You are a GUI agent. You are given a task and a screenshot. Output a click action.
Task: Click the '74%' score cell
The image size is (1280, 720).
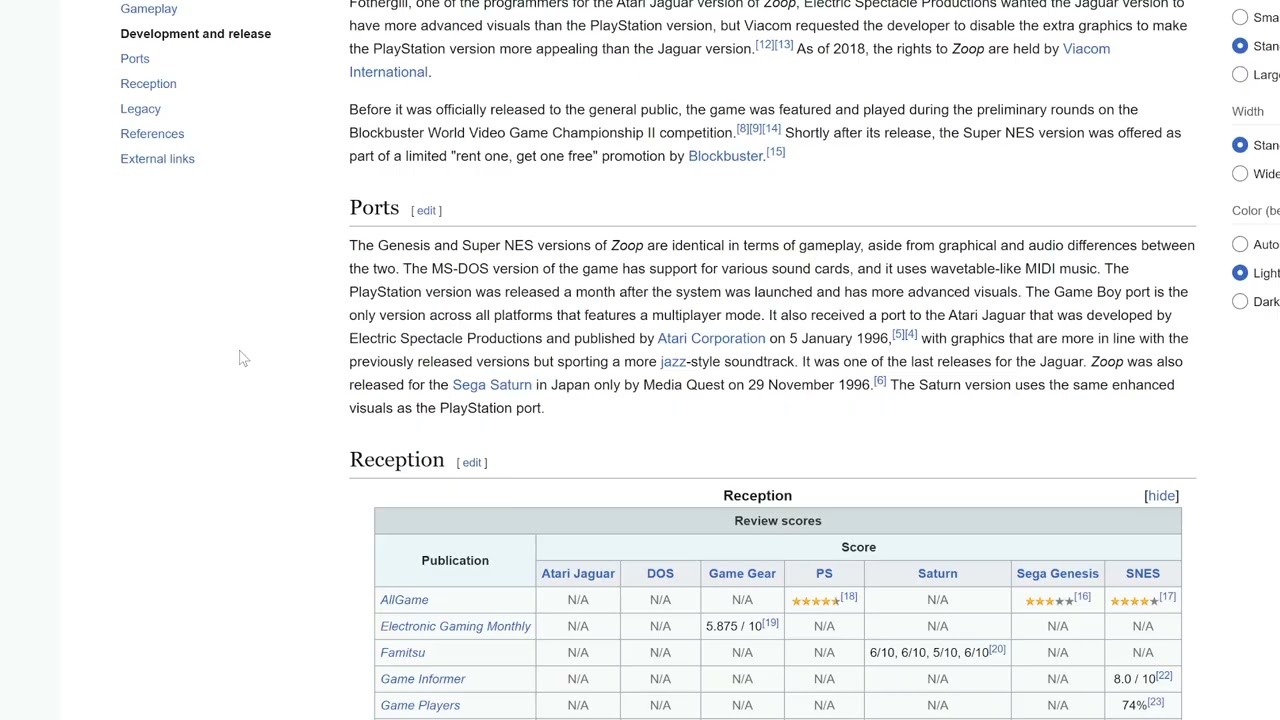(1143, 705)
